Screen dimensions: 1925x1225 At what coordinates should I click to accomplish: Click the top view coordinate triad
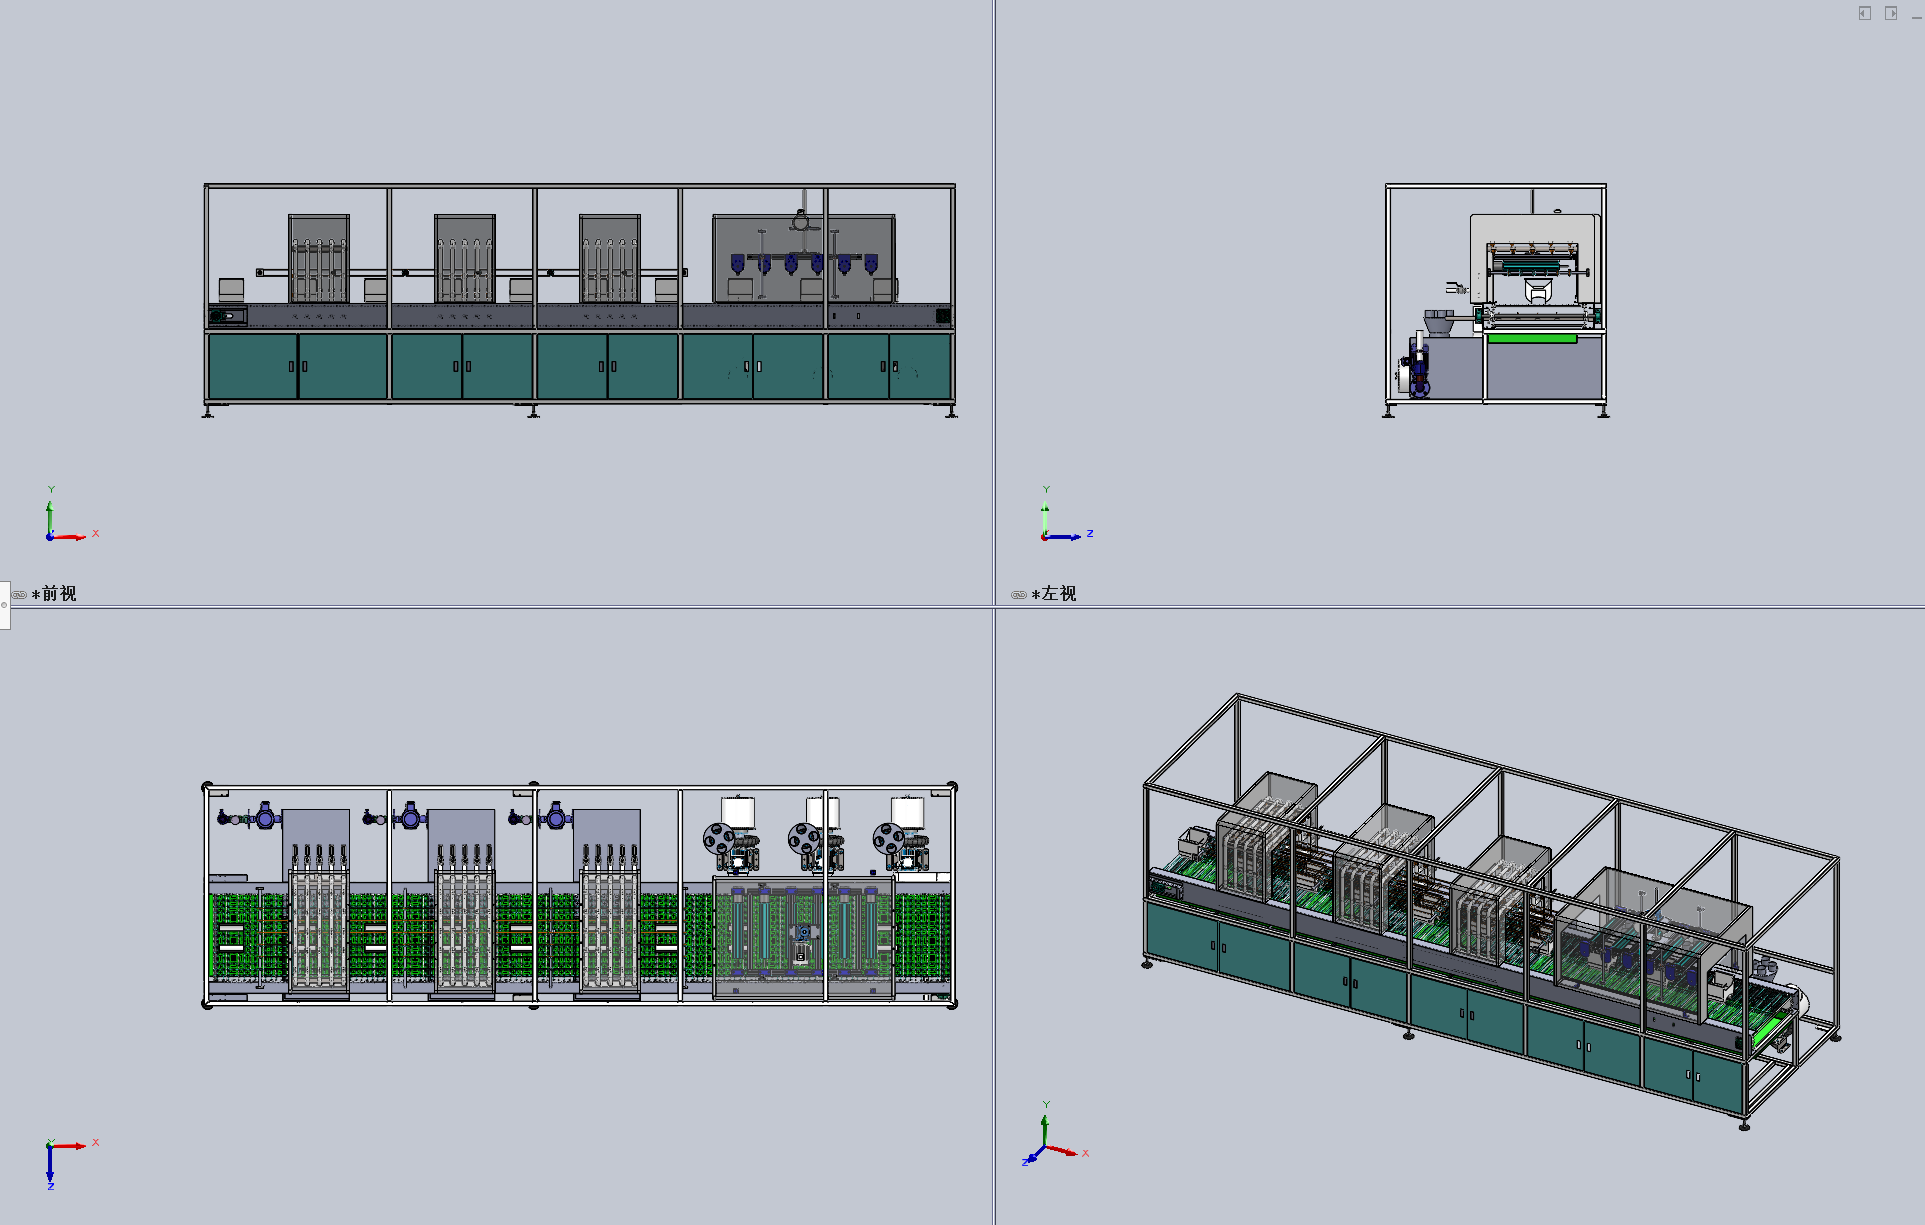point(71,1163)
